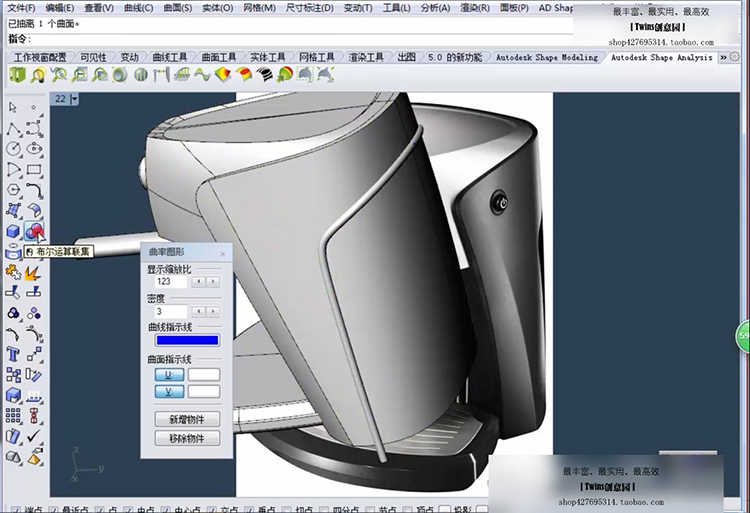
Task: Toggle the 垂点 osnap checkbox
Action: coord(249,510)
